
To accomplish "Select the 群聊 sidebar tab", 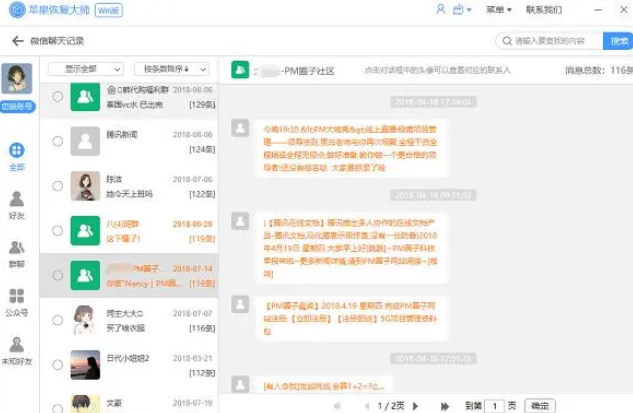I will click(17, 254).
